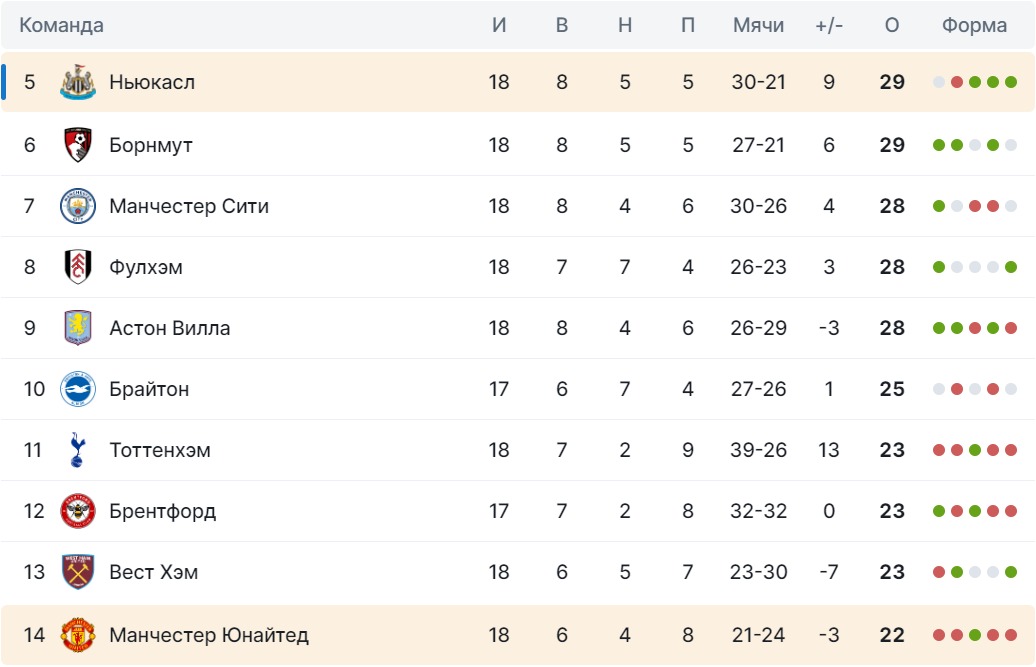Click the Bournemouth club crest icon
The height and width of the screenshot is (667, 1036).
click(x=78, y=145)
